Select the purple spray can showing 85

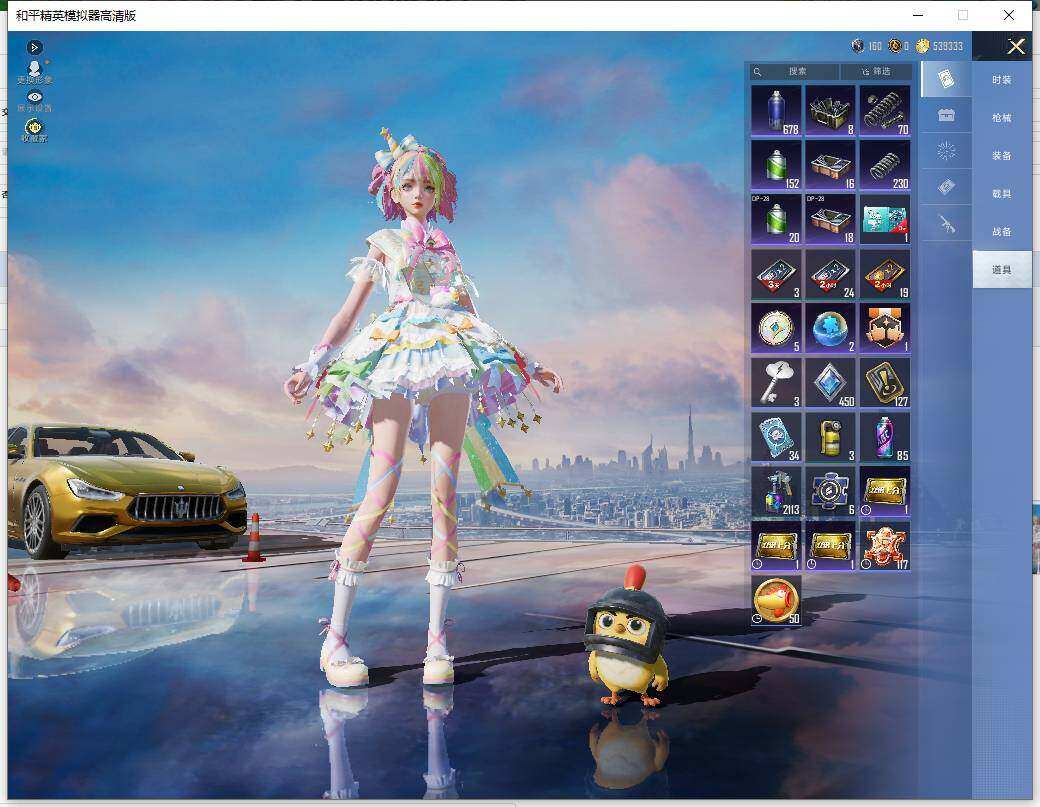pos(885,437)
